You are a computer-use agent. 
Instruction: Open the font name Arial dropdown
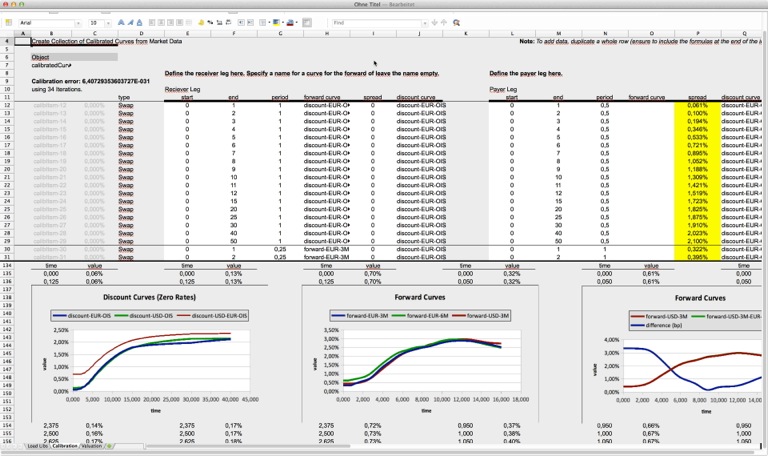(x=78, y=23)
